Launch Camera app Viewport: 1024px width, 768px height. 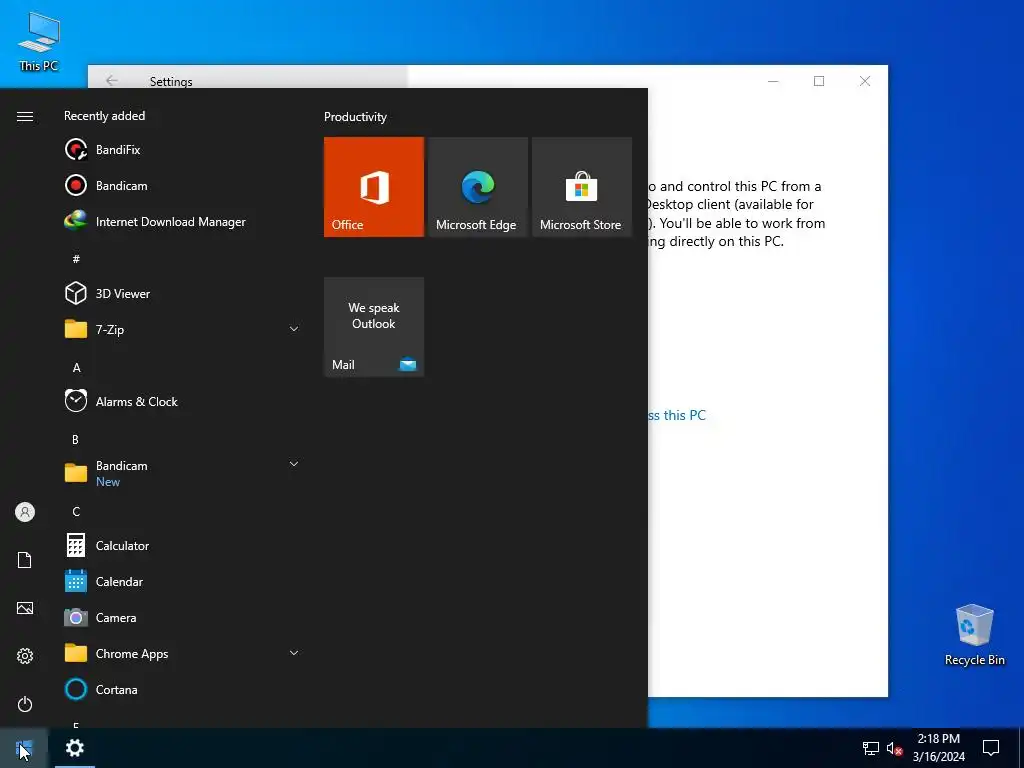click(183, 617)
